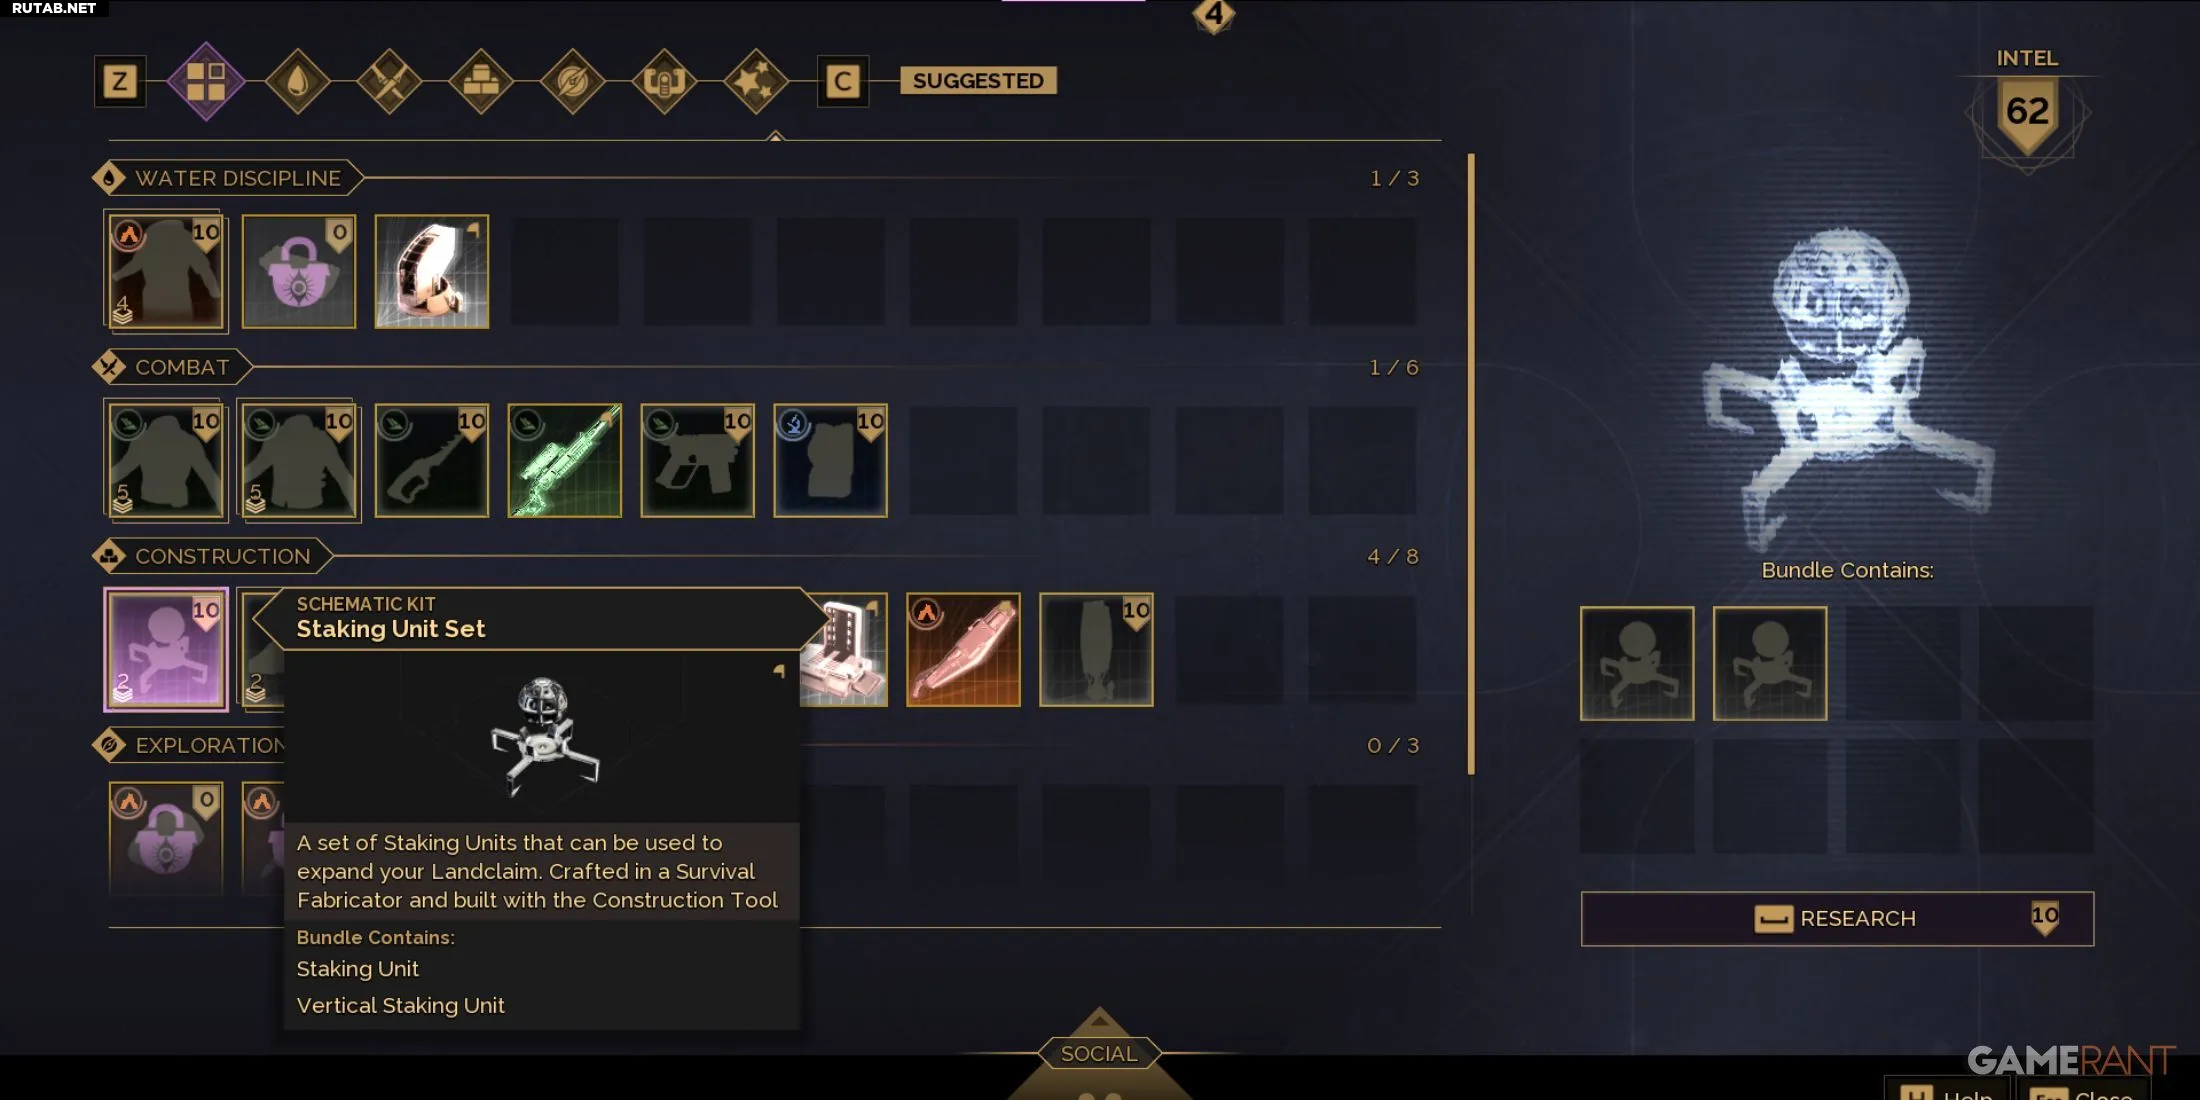Select the green rifle schematic in Combat

565,461
